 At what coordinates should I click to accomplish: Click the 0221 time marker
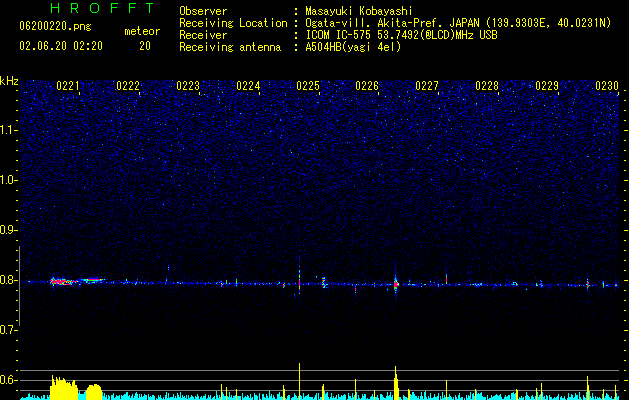[68, 86]
